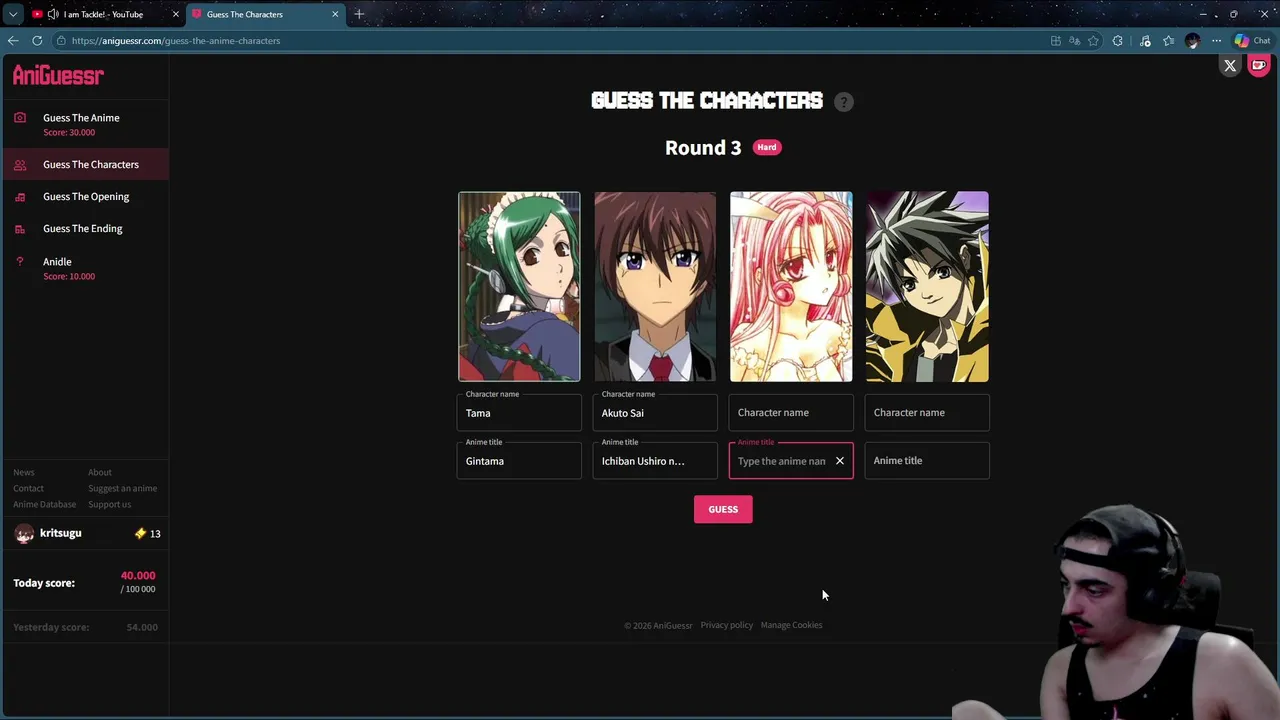The width and height of the screenshot is (1280, 720).
Task: Click the browser apps grid icon
Action: click(1055, 41)
